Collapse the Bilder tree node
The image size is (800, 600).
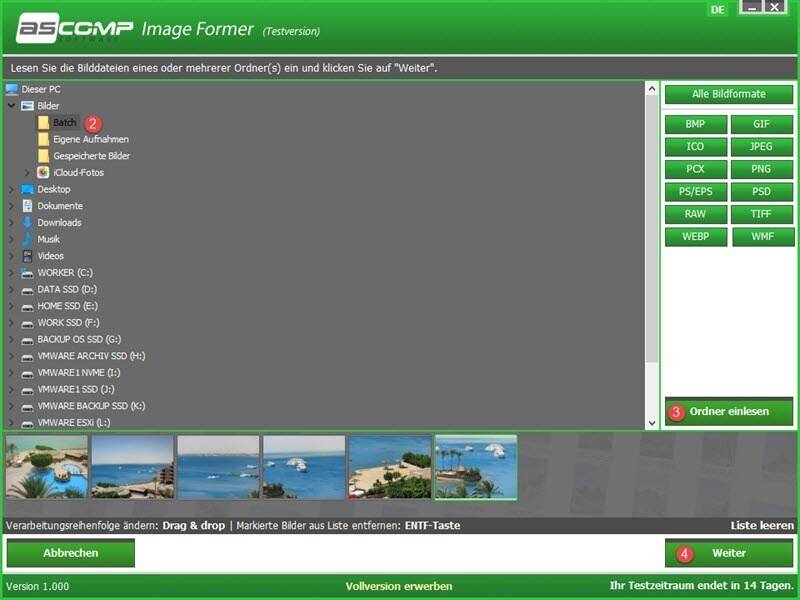pyautogui.click(x=11, y=106)
